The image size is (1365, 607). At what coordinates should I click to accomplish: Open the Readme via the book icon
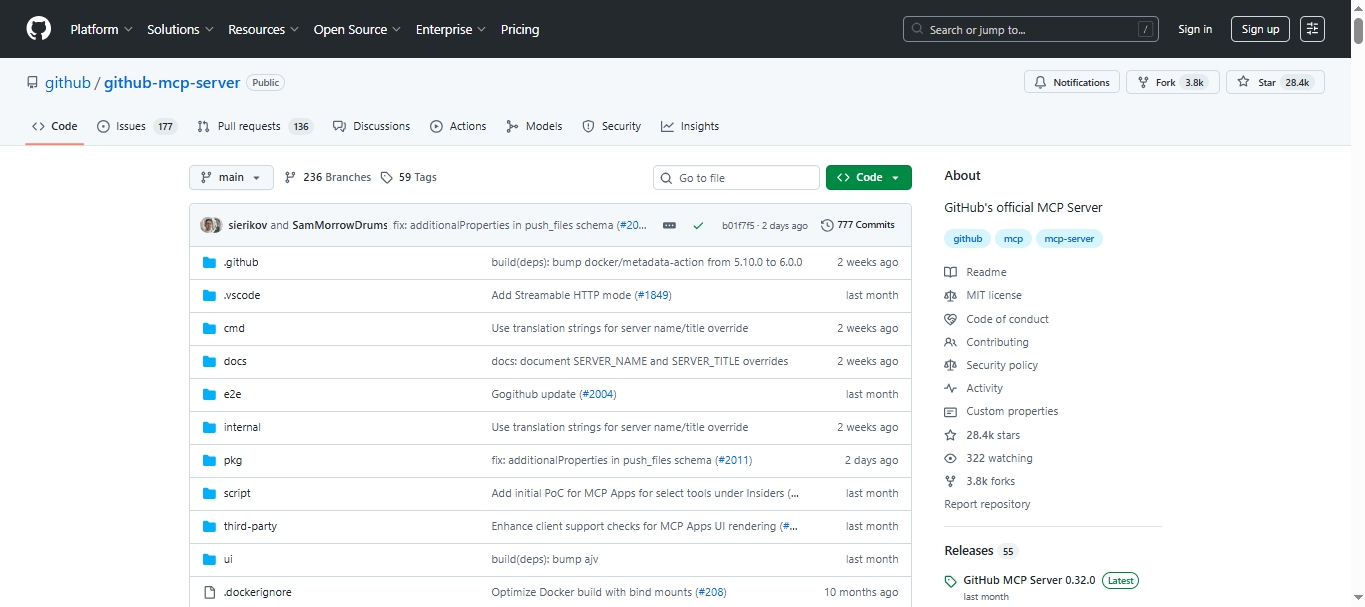pos(950,272)
